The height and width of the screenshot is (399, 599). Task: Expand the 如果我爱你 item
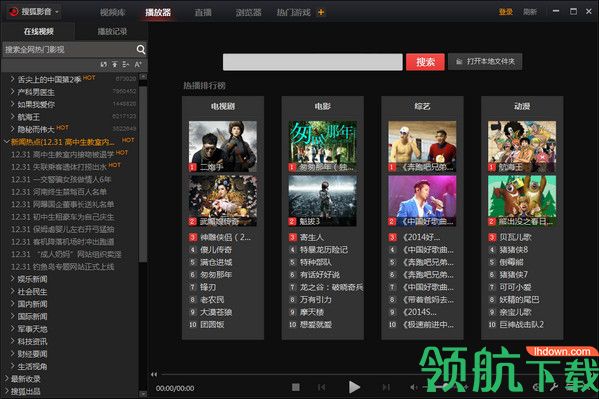(12, 104)
